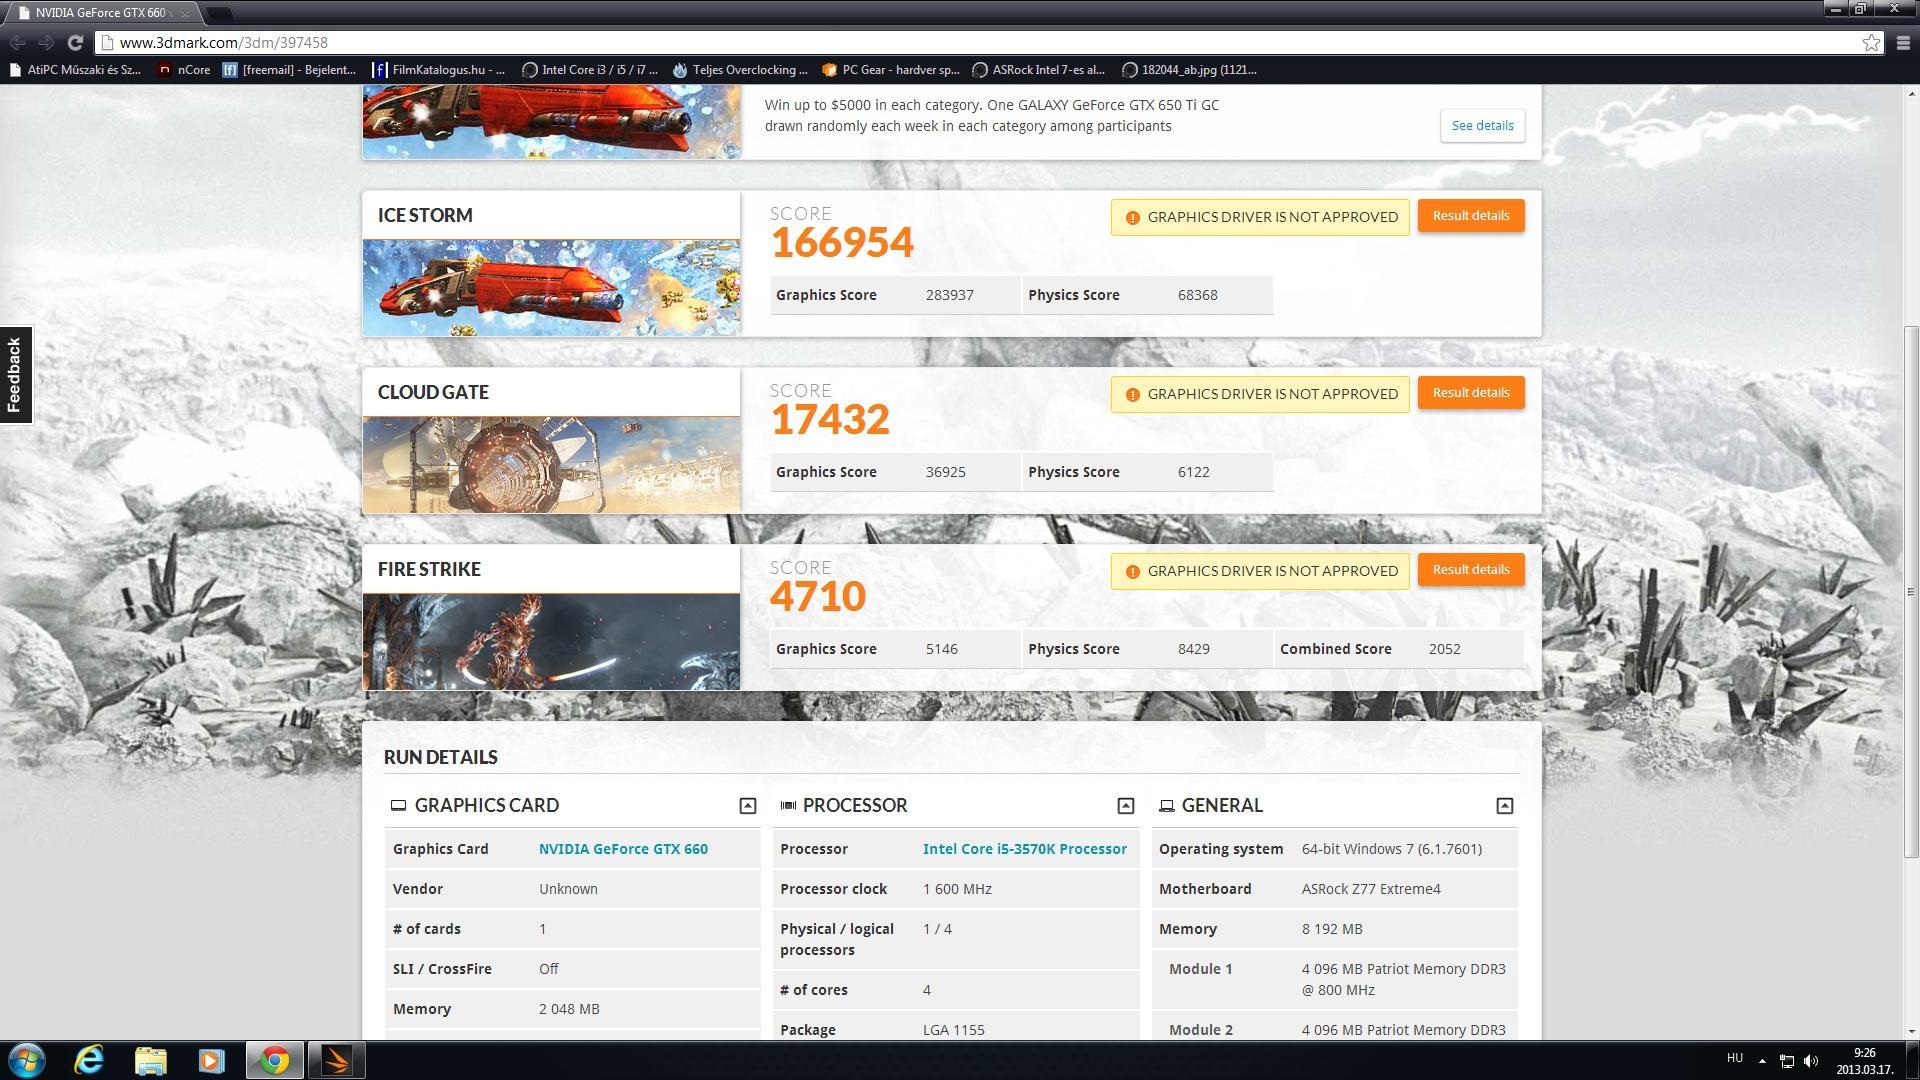Open Windows Explorer from the taskbar
The image size is (1920, 1080).
(x=150, y=1061)
